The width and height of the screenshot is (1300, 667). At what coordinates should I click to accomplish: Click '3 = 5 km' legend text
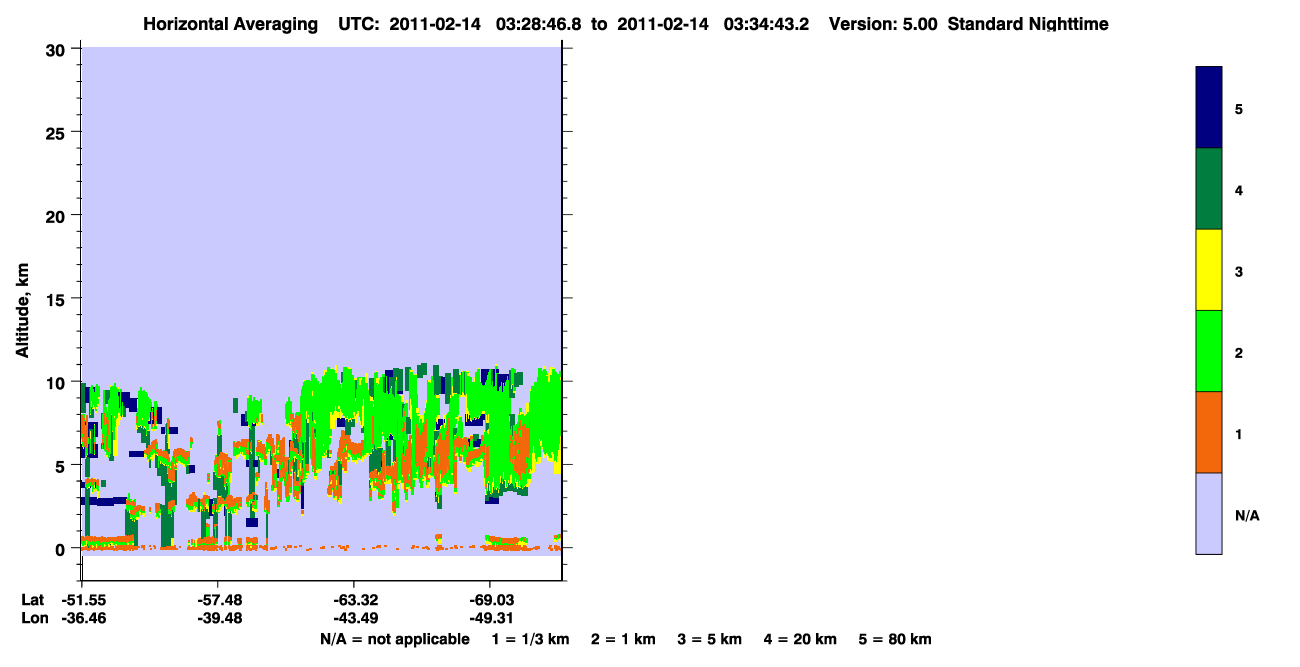coord(709,639)
